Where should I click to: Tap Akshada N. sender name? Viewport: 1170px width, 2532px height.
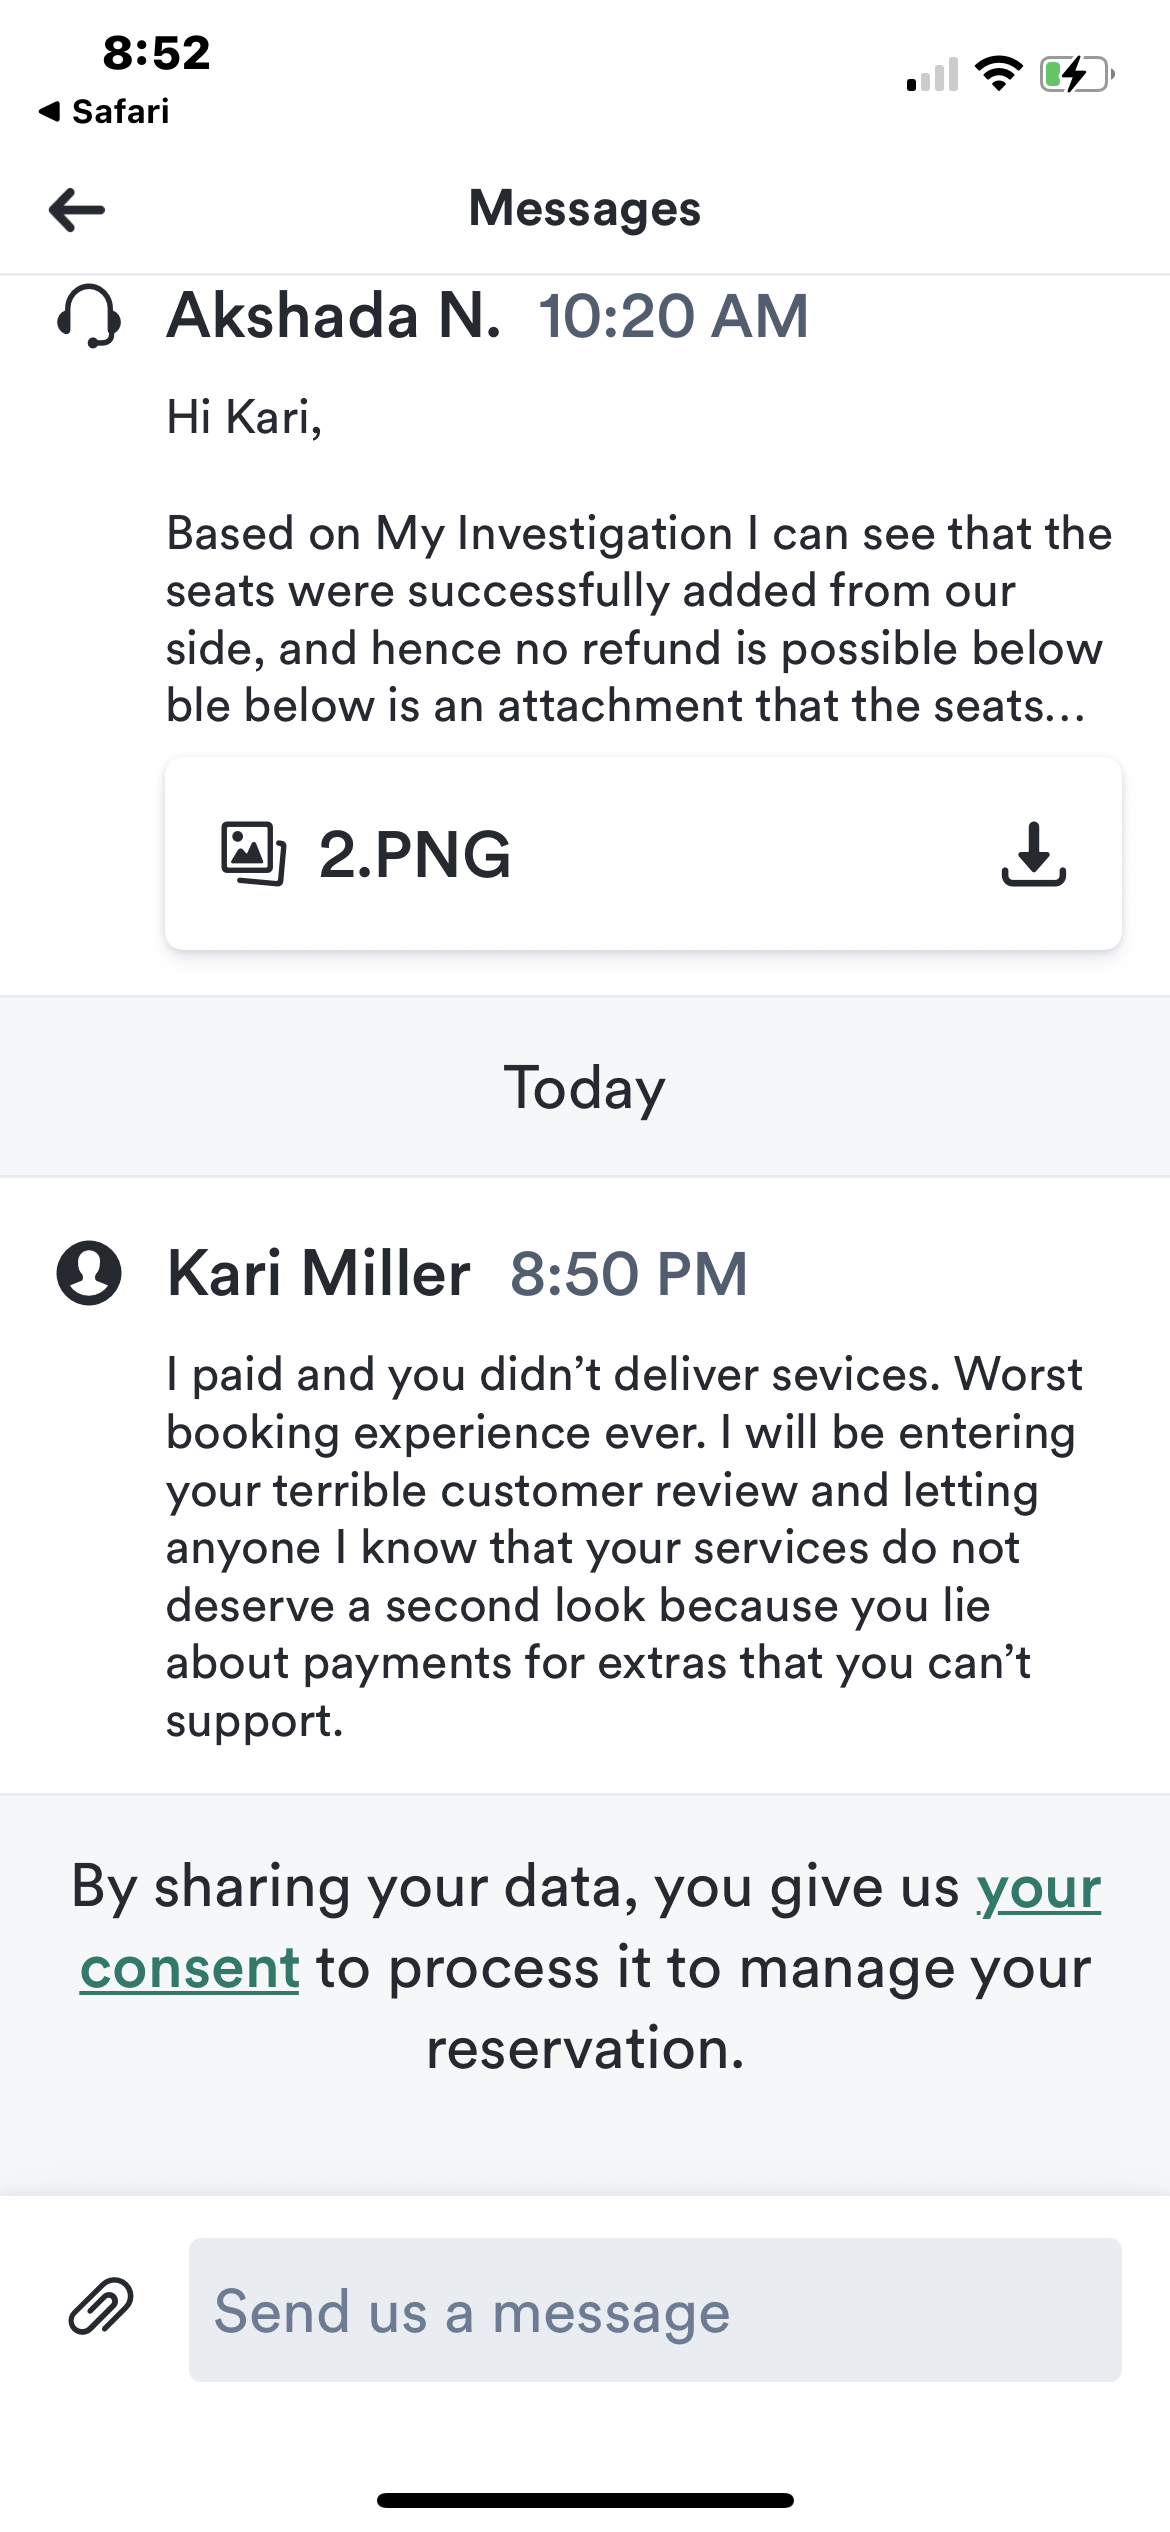tap(334, 316)
